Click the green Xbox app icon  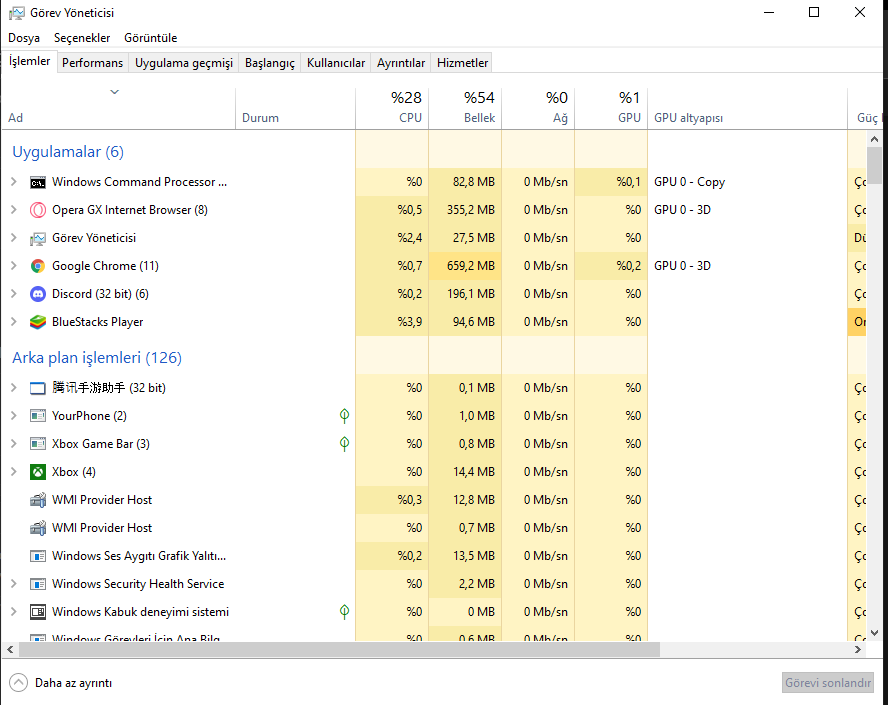click(x=37, y=472)
